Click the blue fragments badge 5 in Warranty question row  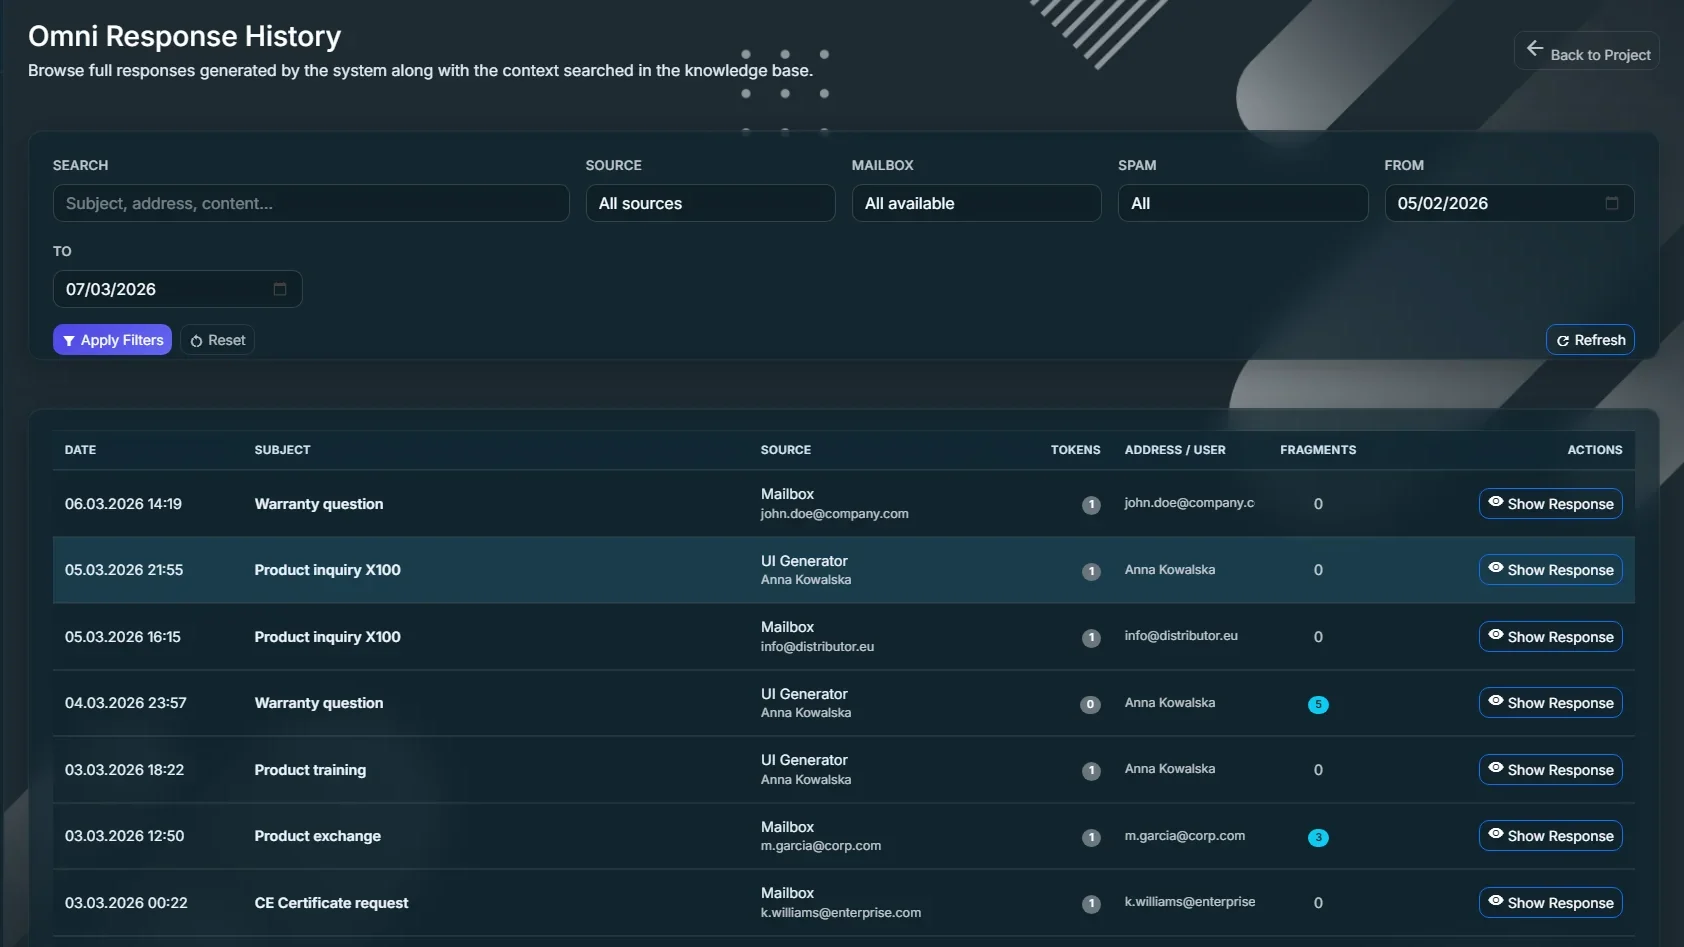(x=1318, y=705)
